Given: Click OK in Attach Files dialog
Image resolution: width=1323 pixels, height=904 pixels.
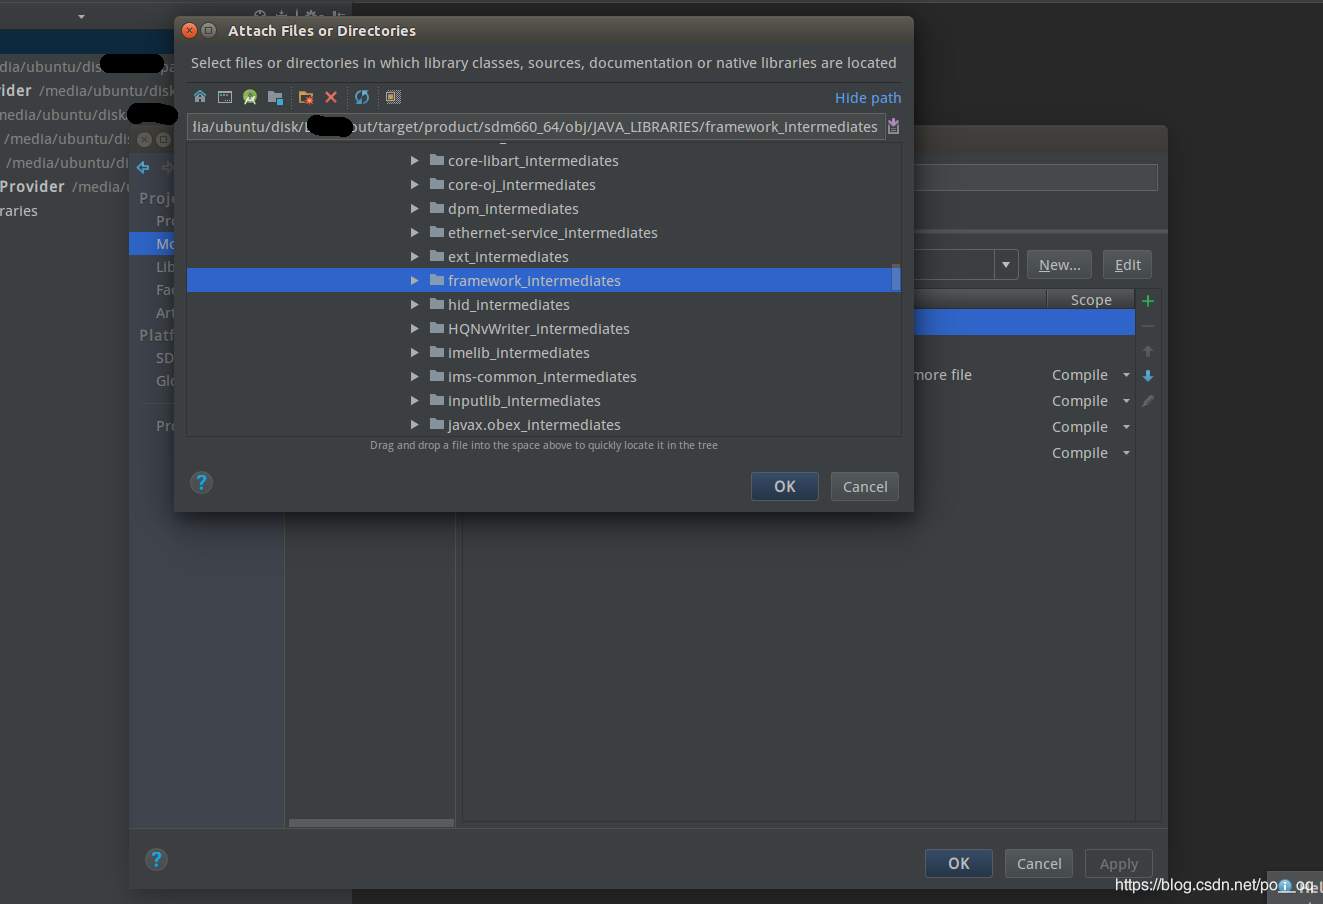Looking at the screenshot, I should [x=785, y=486].
